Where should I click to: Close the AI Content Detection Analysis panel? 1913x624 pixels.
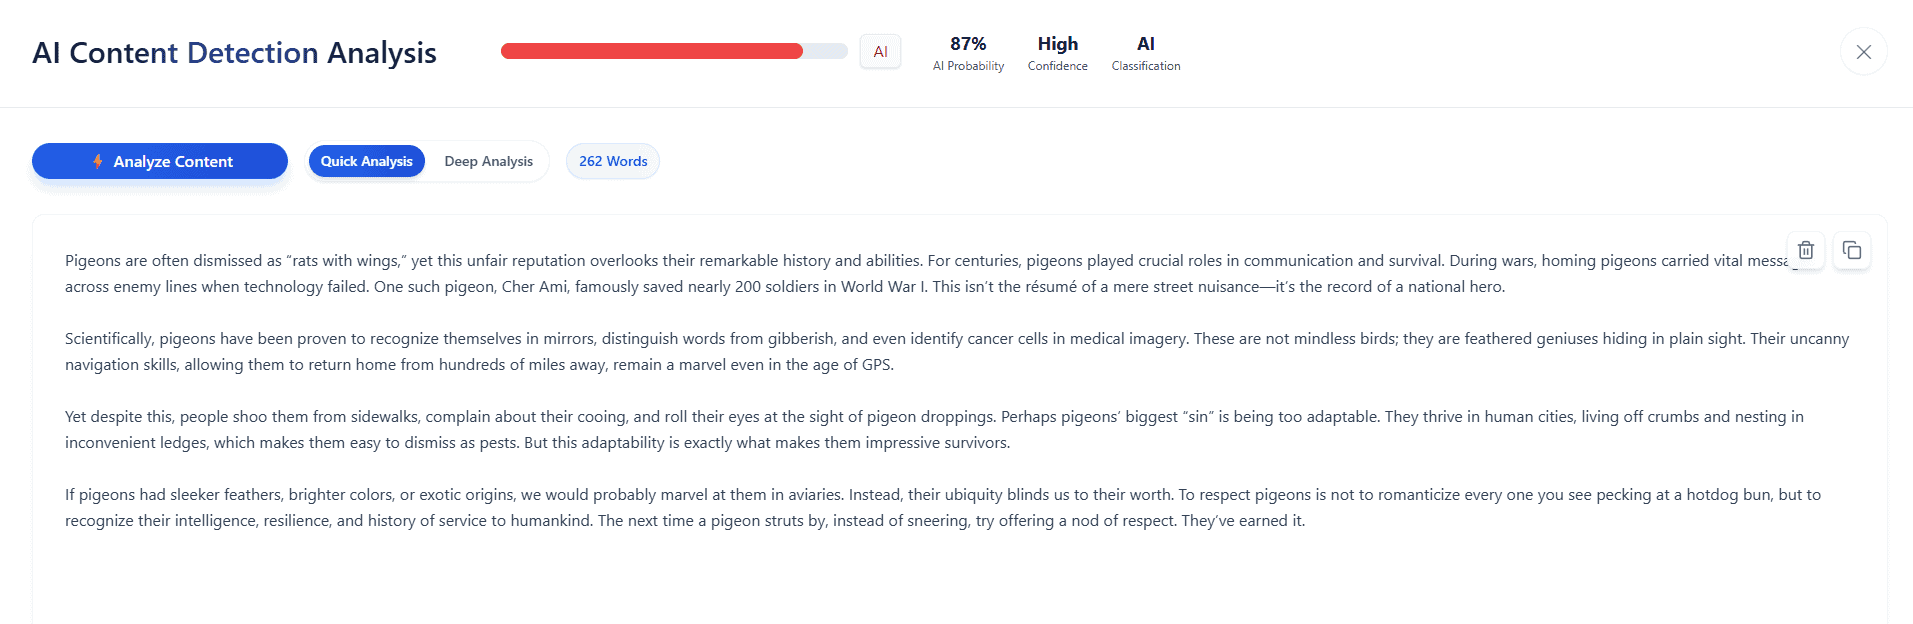(1863, 52)
